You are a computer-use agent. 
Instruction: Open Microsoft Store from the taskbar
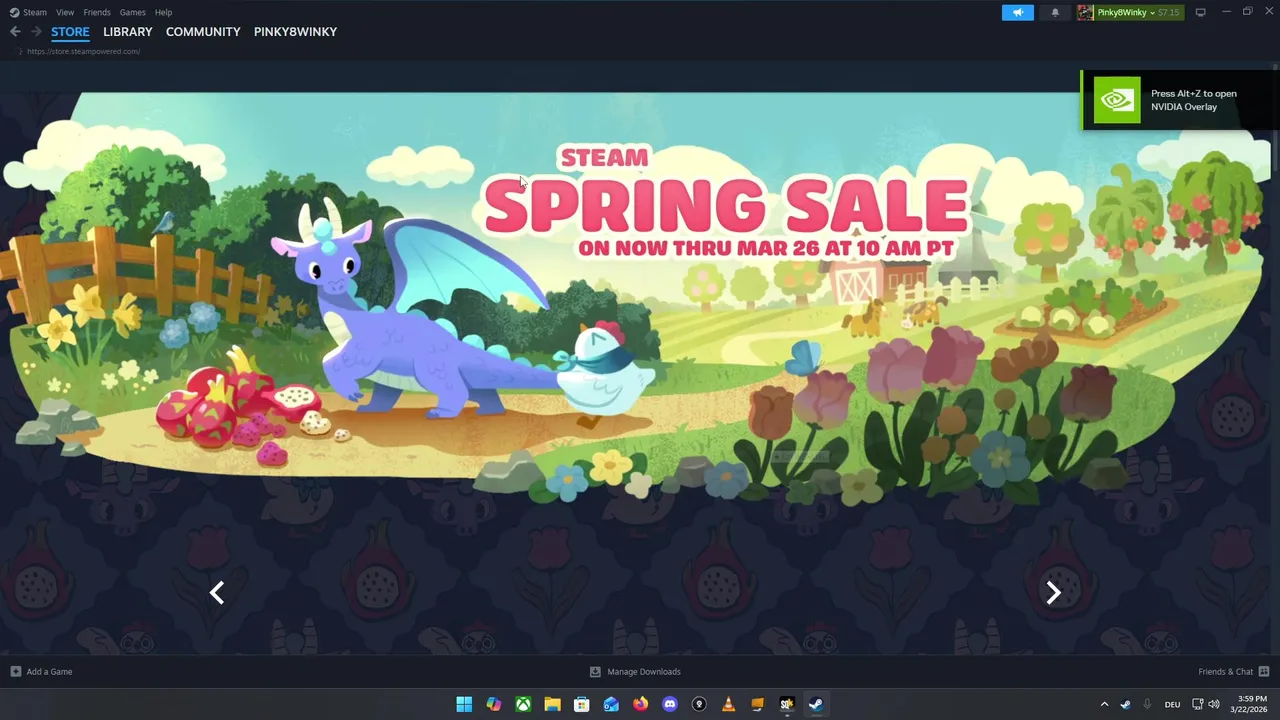[x=581, y=704]
